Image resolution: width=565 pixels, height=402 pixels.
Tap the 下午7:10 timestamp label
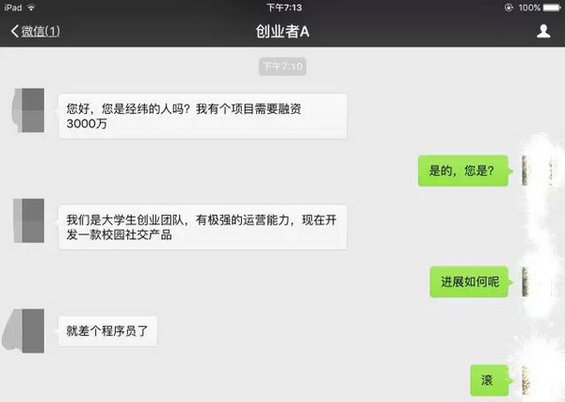(282, 66)
